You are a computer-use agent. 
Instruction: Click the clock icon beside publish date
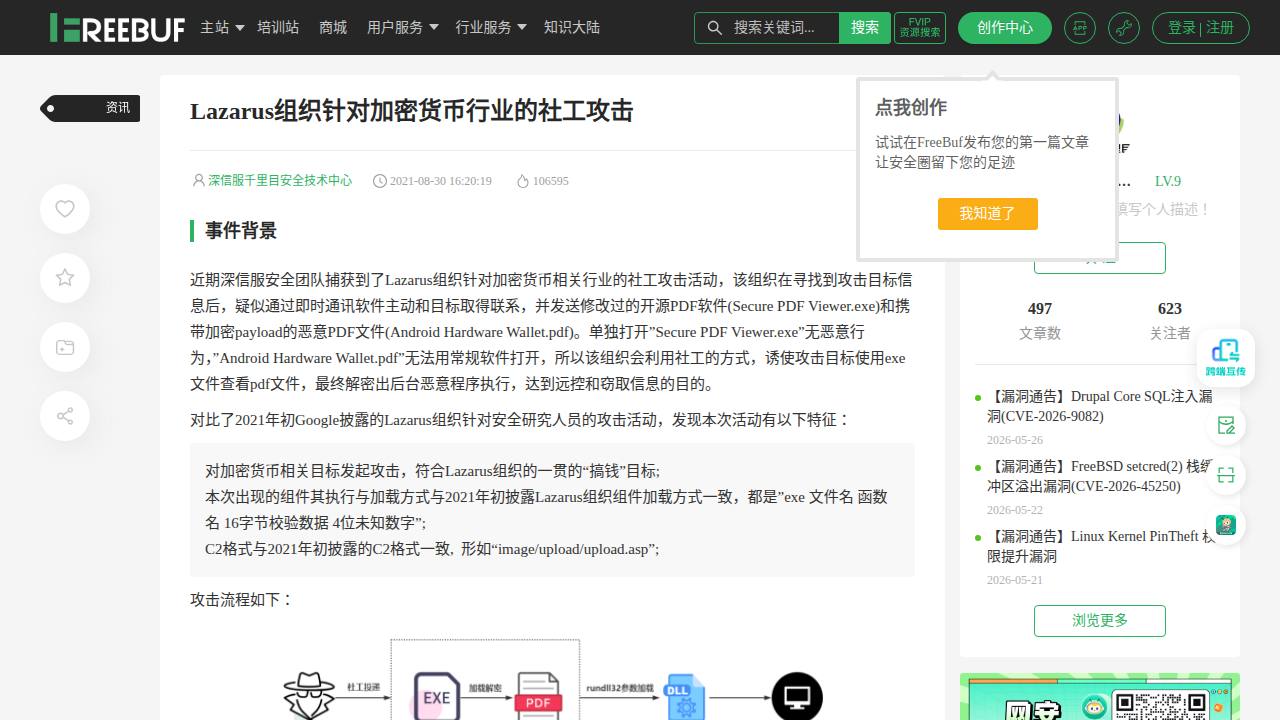click(x=380, y=181)
